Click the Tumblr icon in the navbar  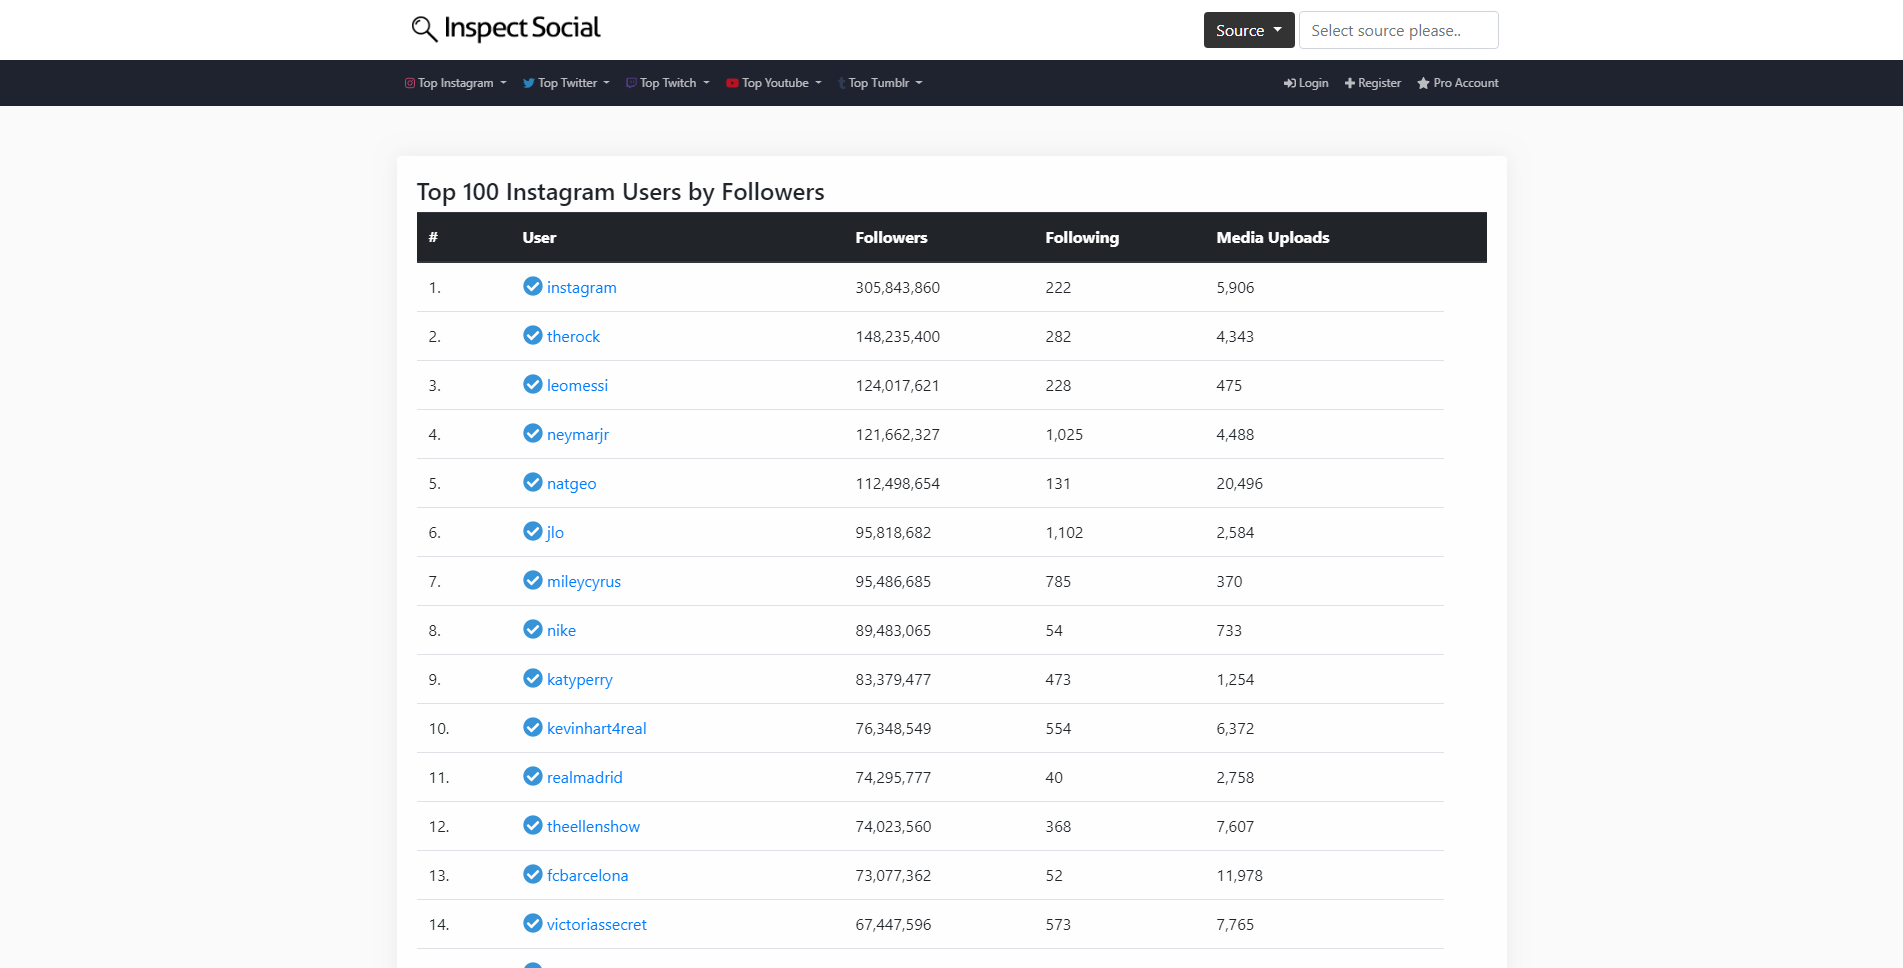(x=840, y=83)
